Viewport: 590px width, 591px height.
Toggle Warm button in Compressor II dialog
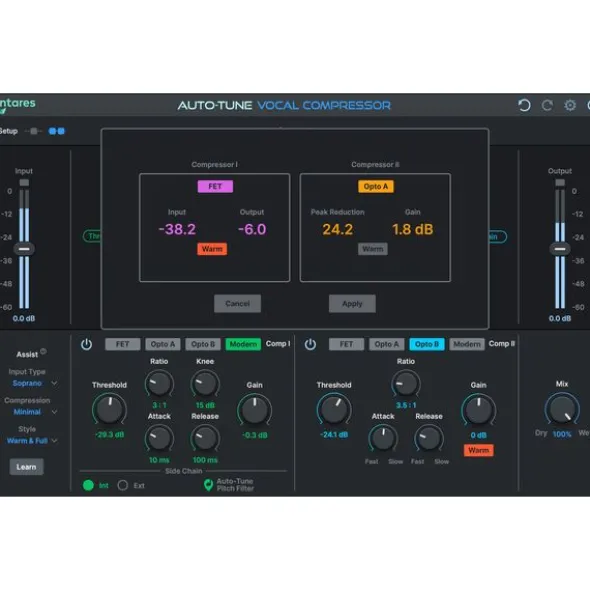point(372,249)
